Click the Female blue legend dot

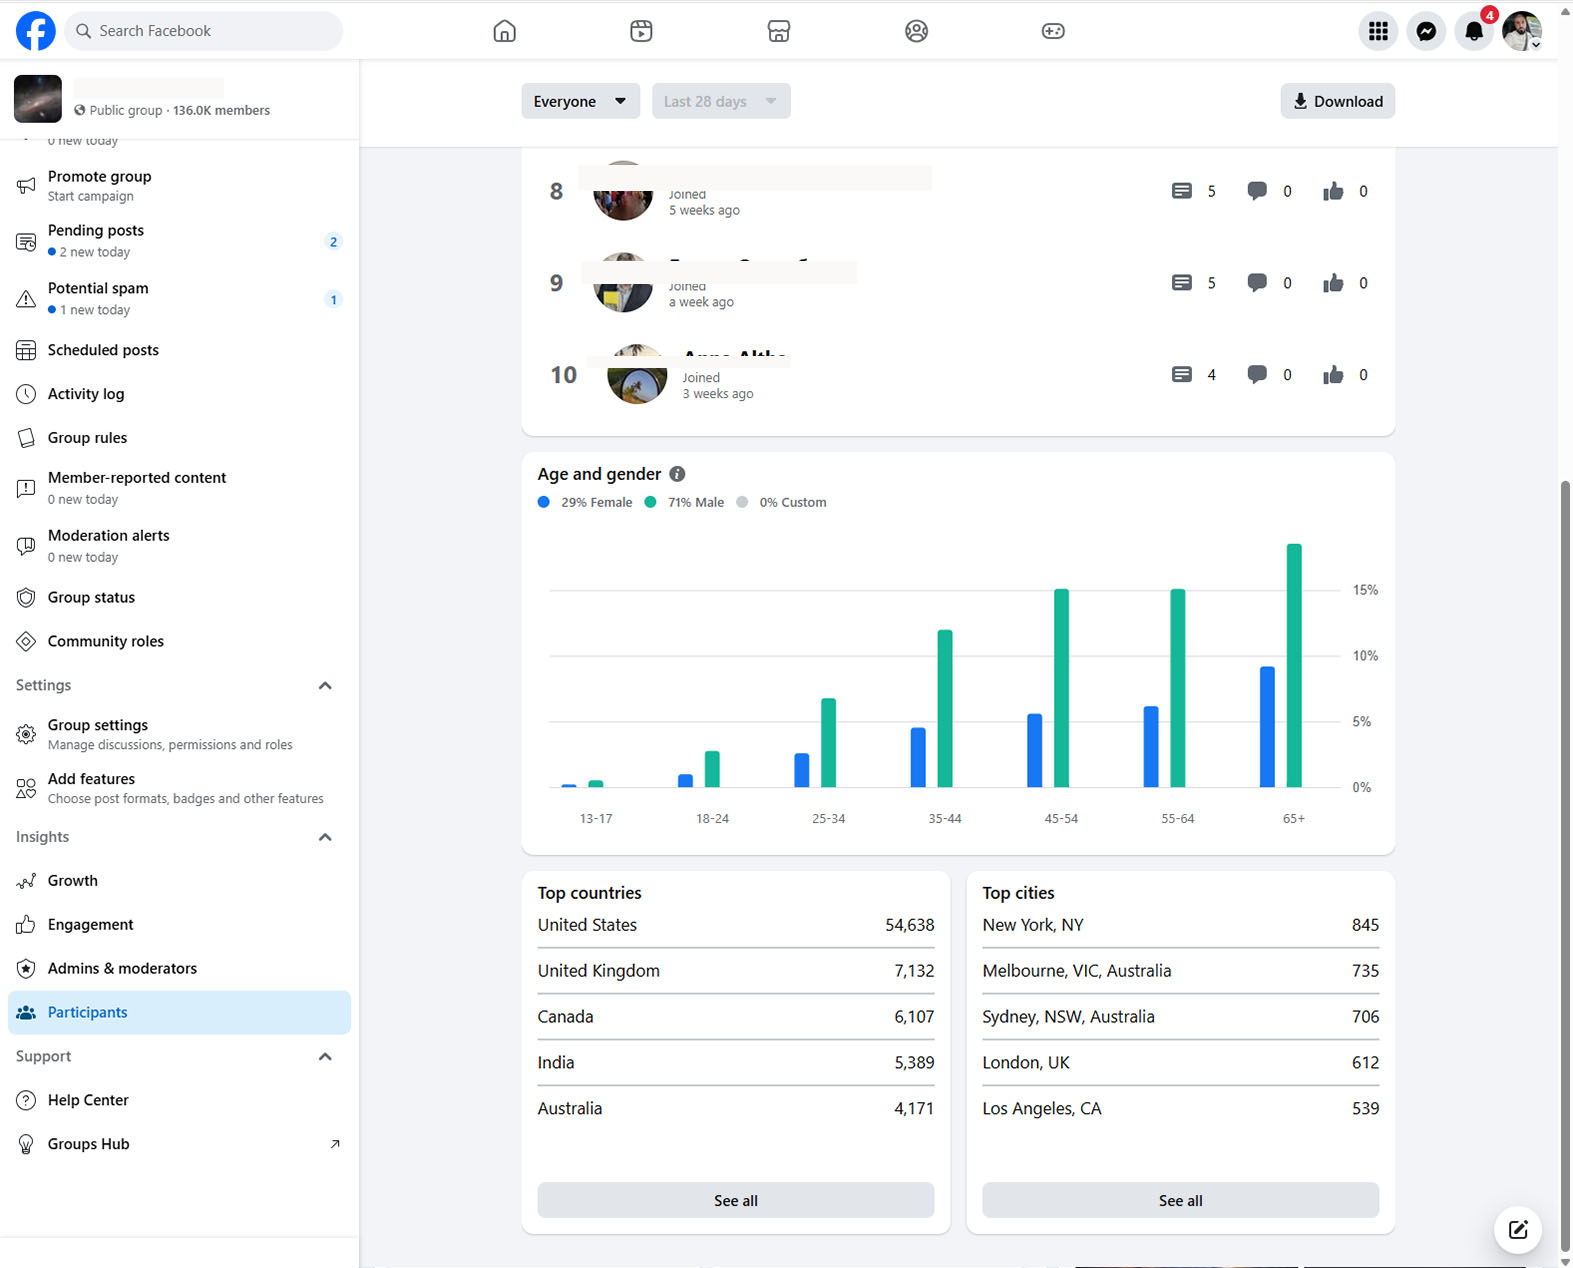pos(544,502)
